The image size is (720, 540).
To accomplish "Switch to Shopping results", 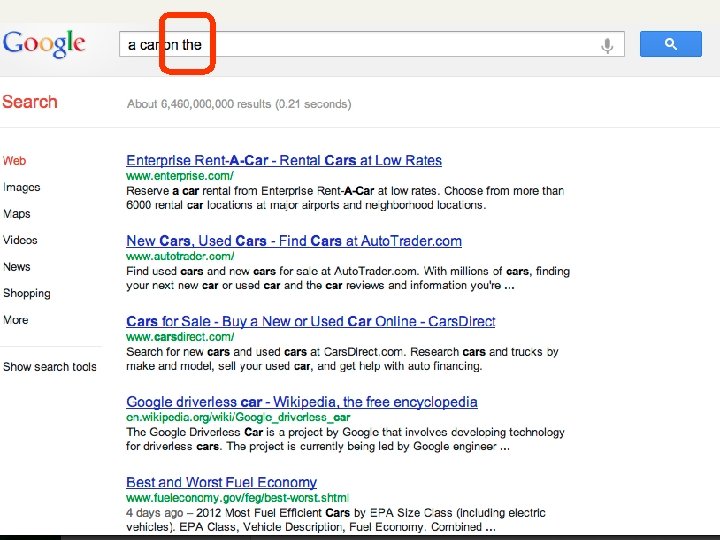I will pos(27,293).
